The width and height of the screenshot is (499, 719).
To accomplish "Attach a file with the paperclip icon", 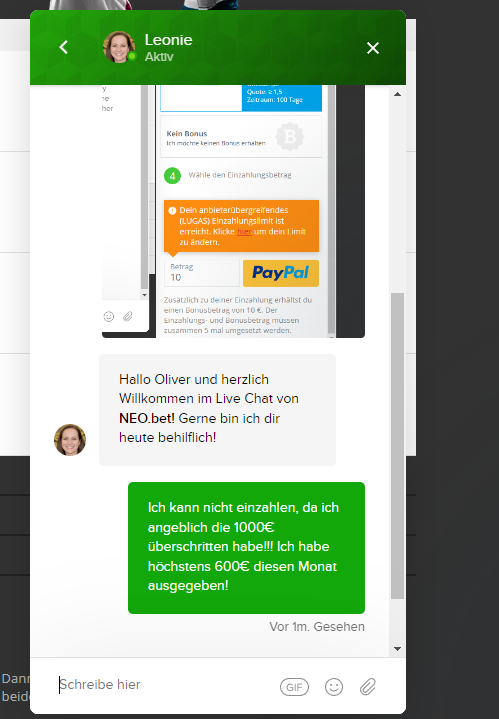I will click(x=368, y=687).
